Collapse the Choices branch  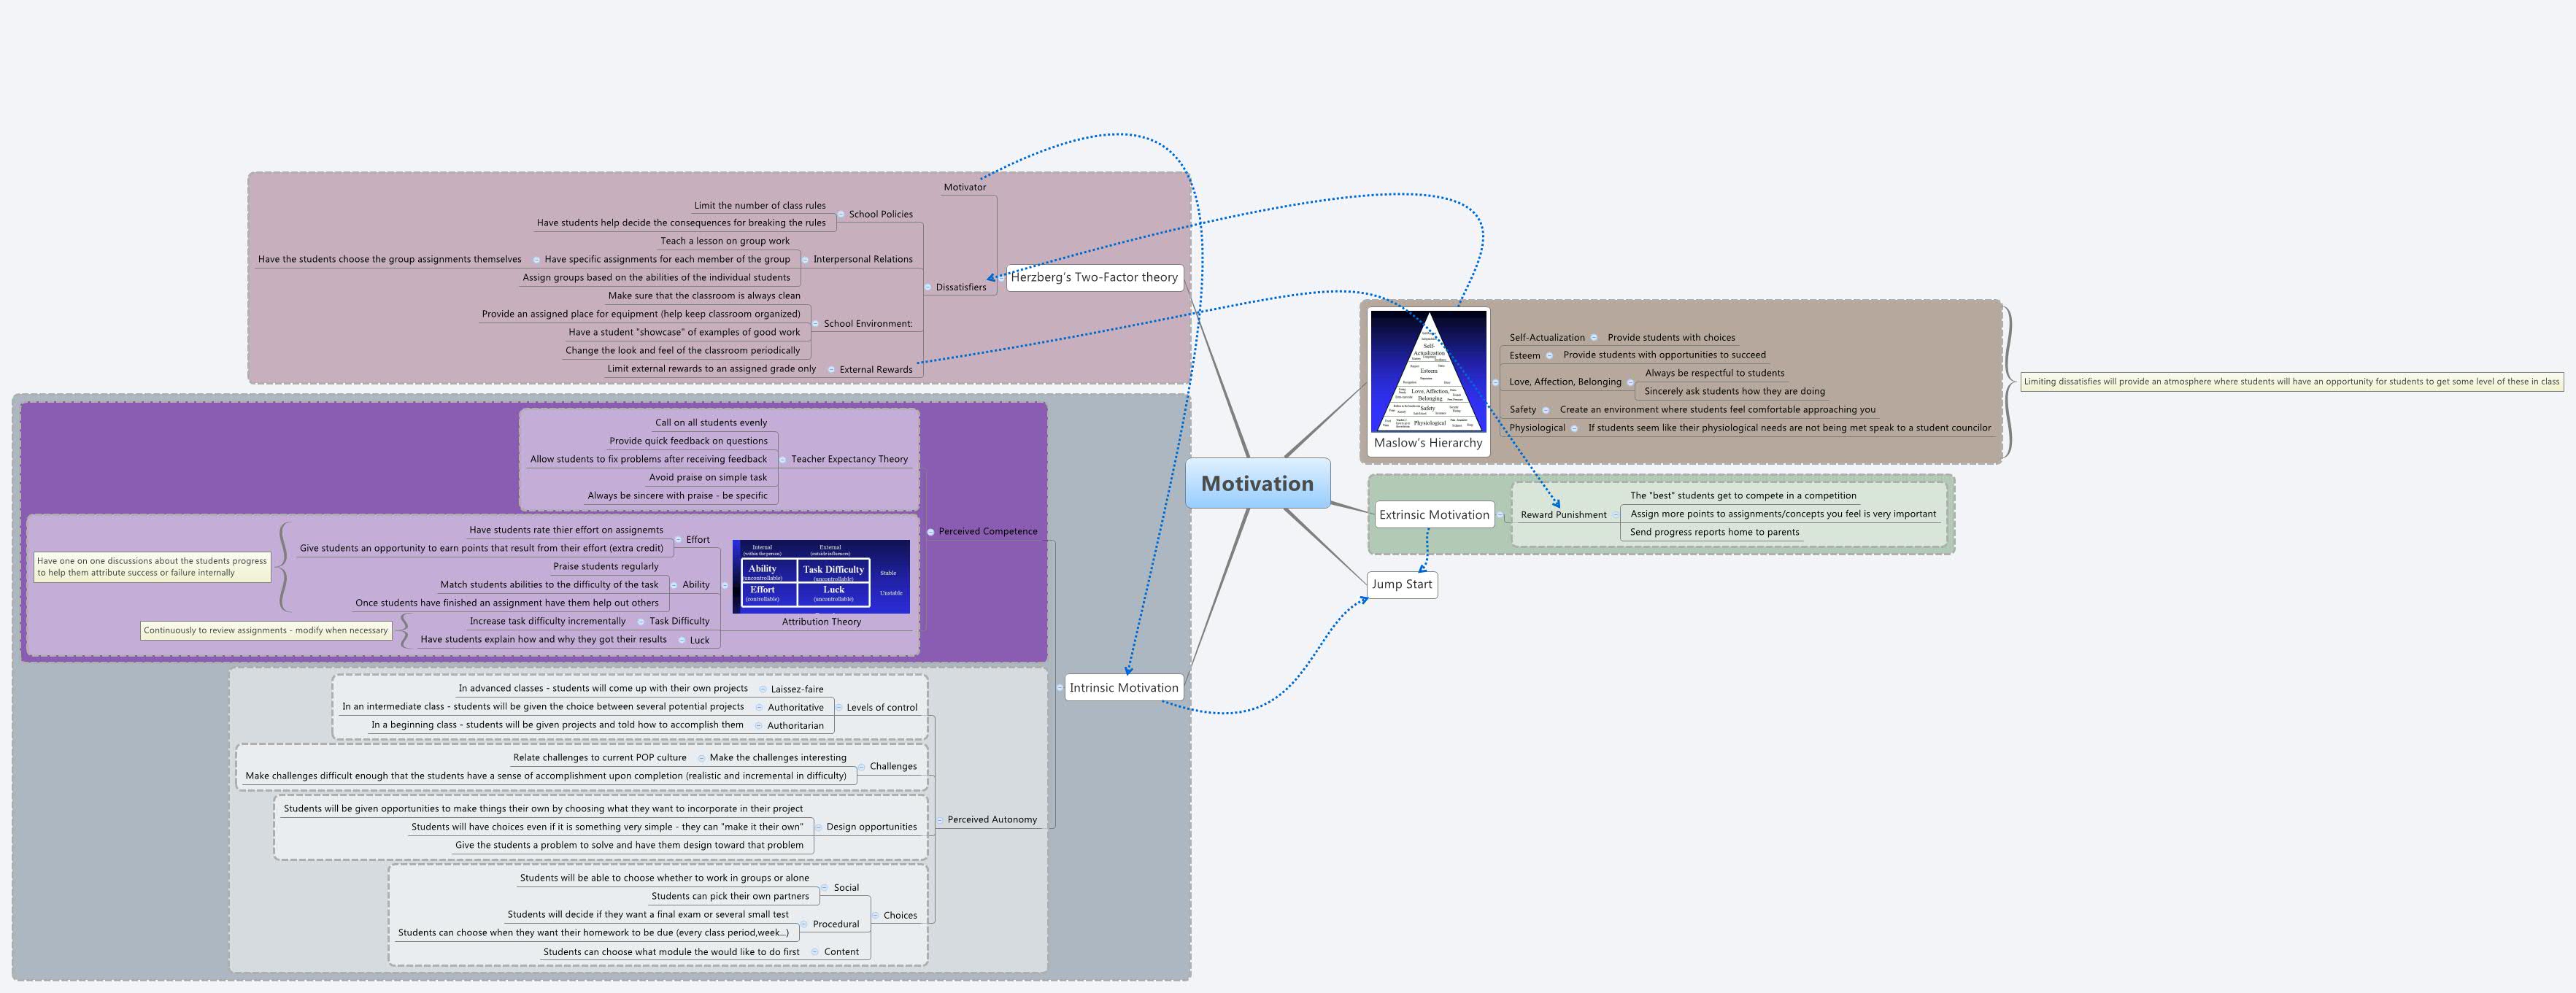874,915
